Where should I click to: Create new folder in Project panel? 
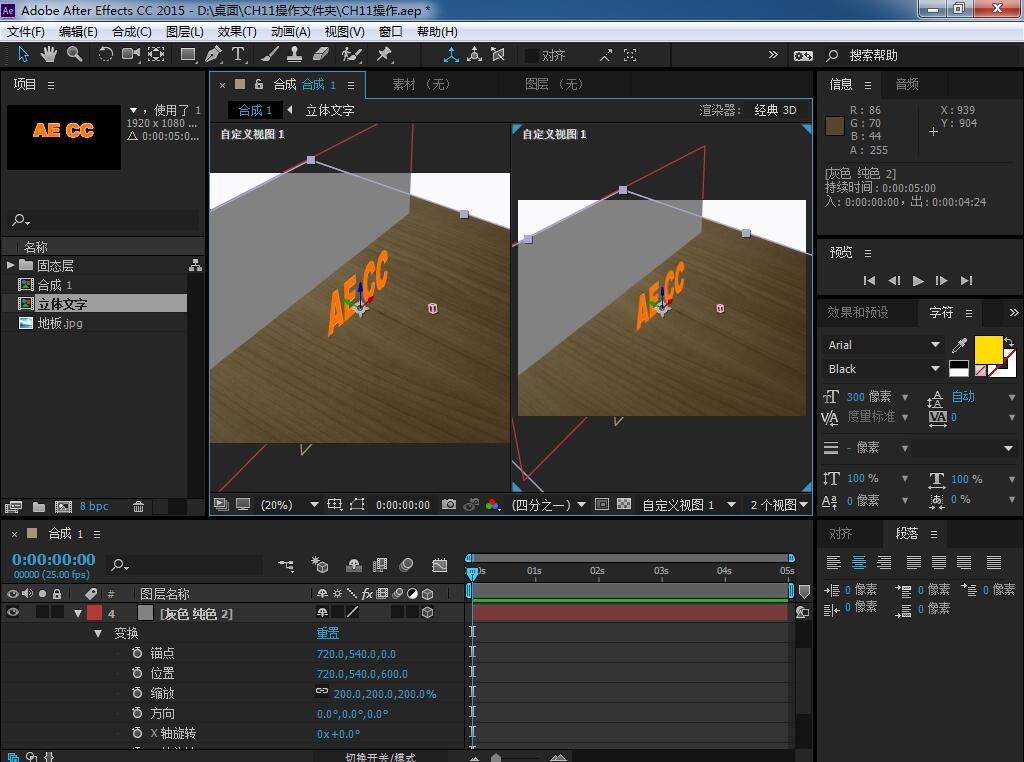[39, 506]
